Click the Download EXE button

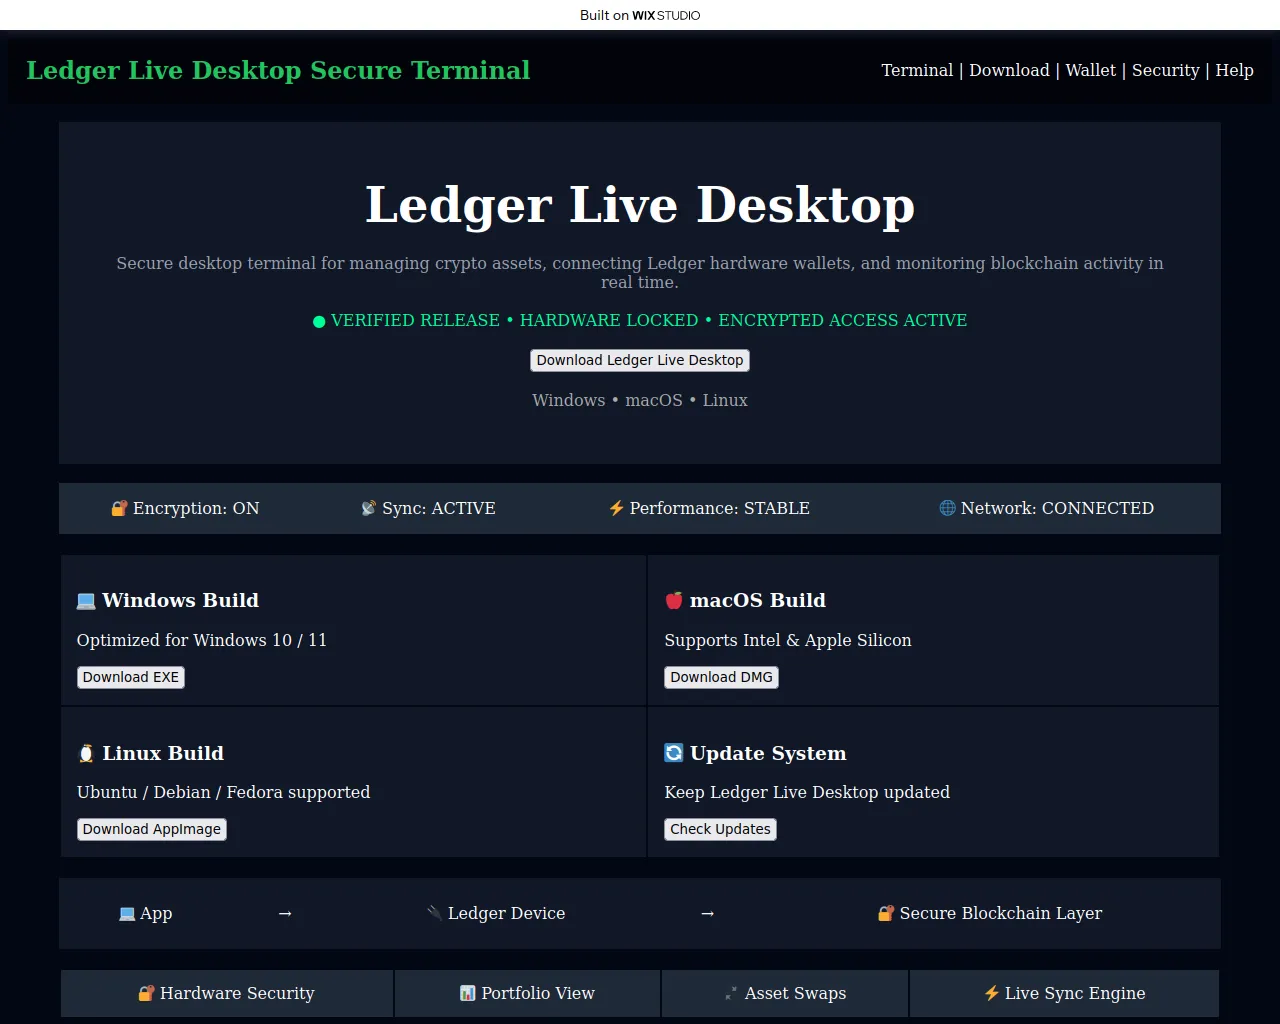coord(131,677)
